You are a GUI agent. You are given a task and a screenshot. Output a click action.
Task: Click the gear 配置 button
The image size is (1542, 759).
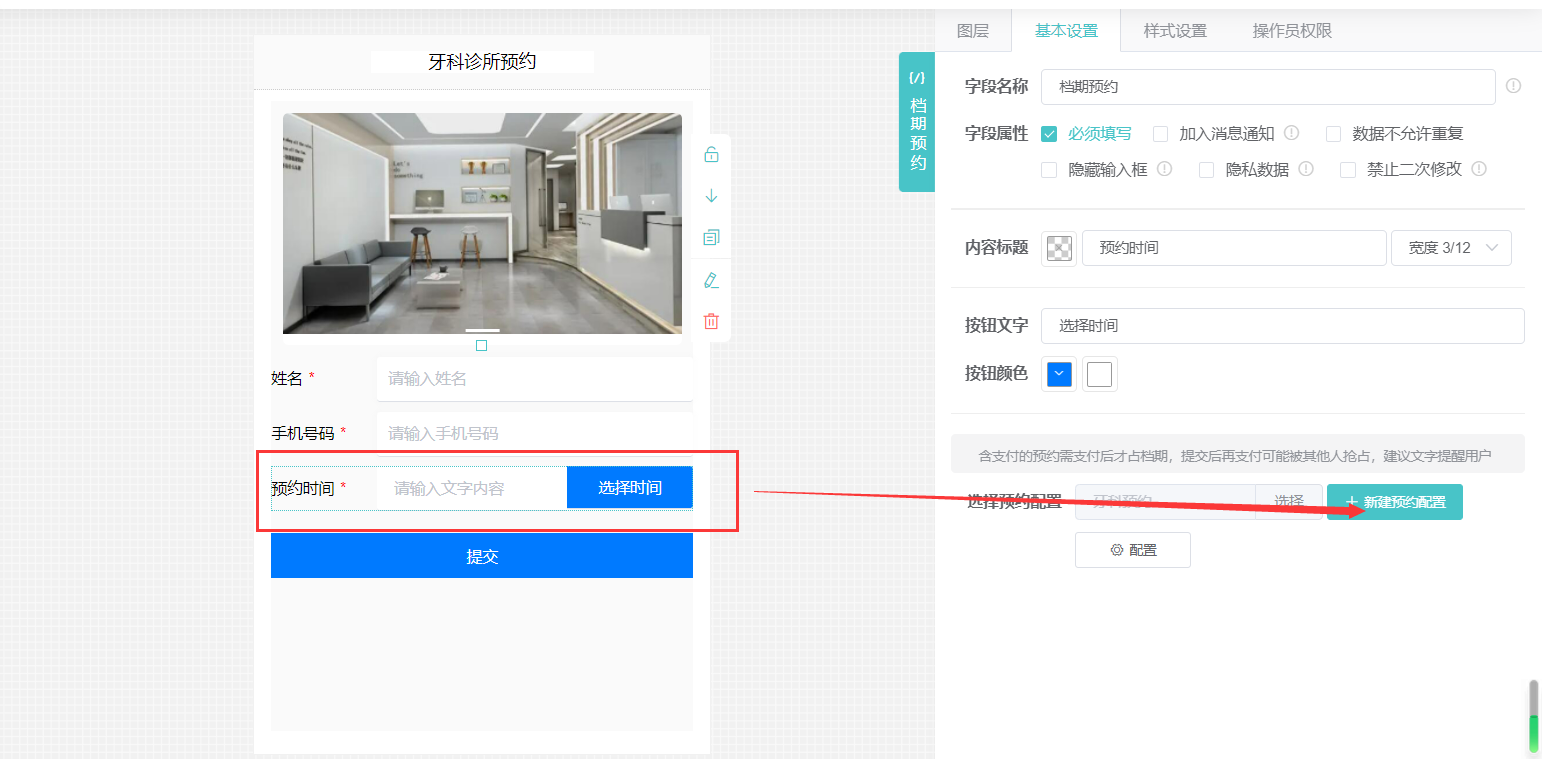(x=1132, y=550)
